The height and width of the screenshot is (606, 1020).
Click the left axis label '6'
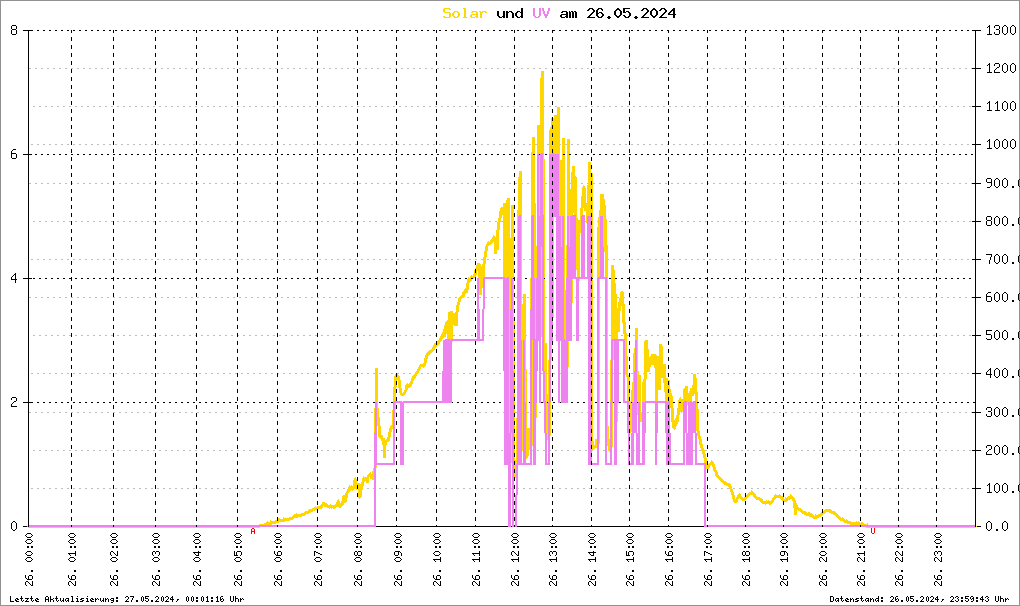[14, 155]
